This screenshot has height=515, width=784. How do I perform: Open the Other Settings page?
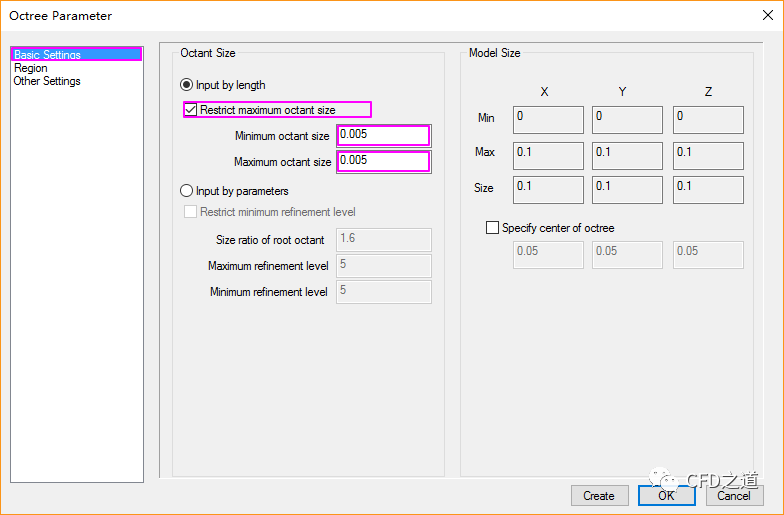tap(47, 81)
